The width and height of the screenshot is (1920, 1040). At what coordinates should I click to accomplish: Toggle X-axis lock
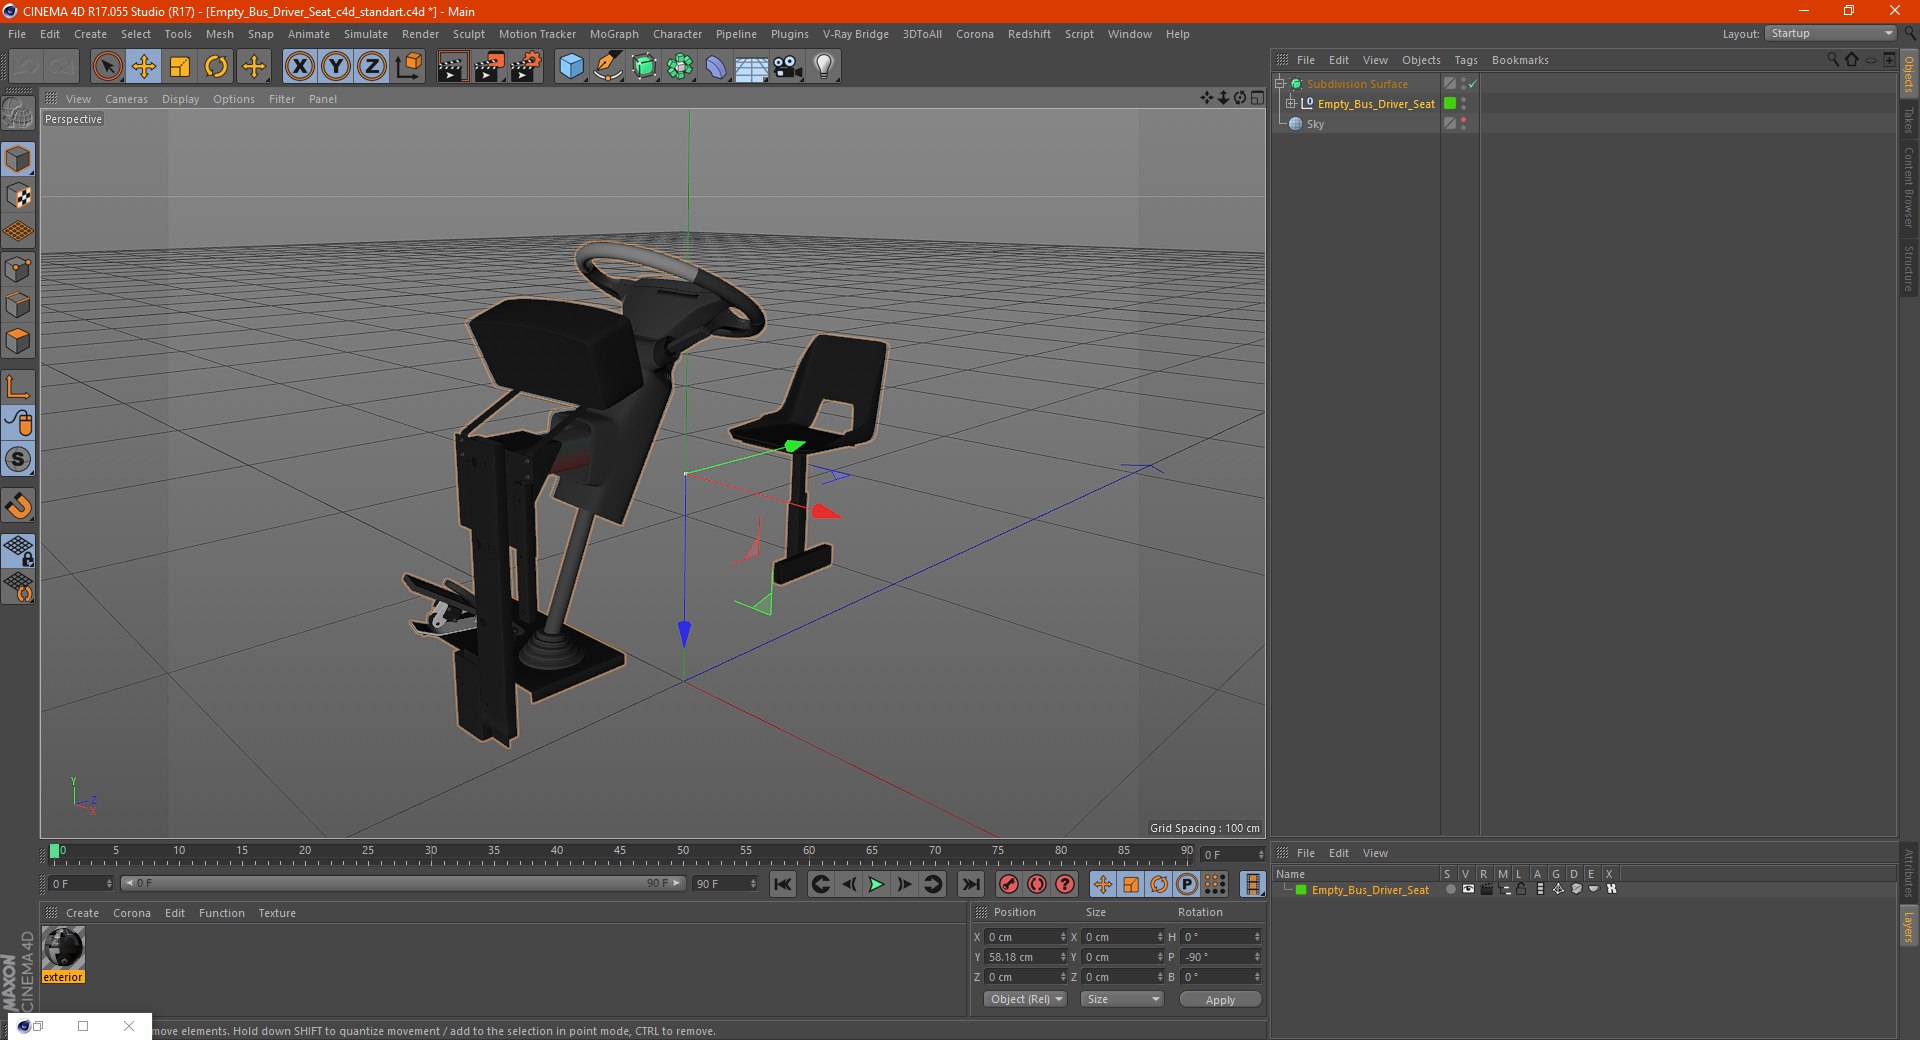pyautogui.click(x=299, y=67)
